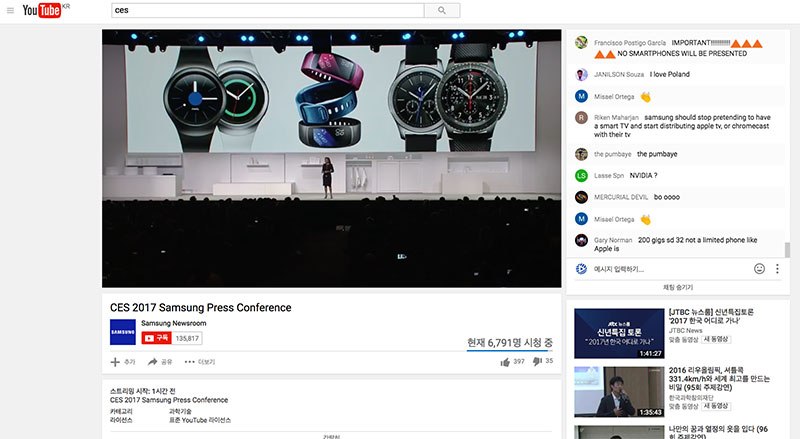Image resolution: width=800 pixels, height=439 pixels.
Task: Open chat options three-dot menu
Action: point(777,269)
